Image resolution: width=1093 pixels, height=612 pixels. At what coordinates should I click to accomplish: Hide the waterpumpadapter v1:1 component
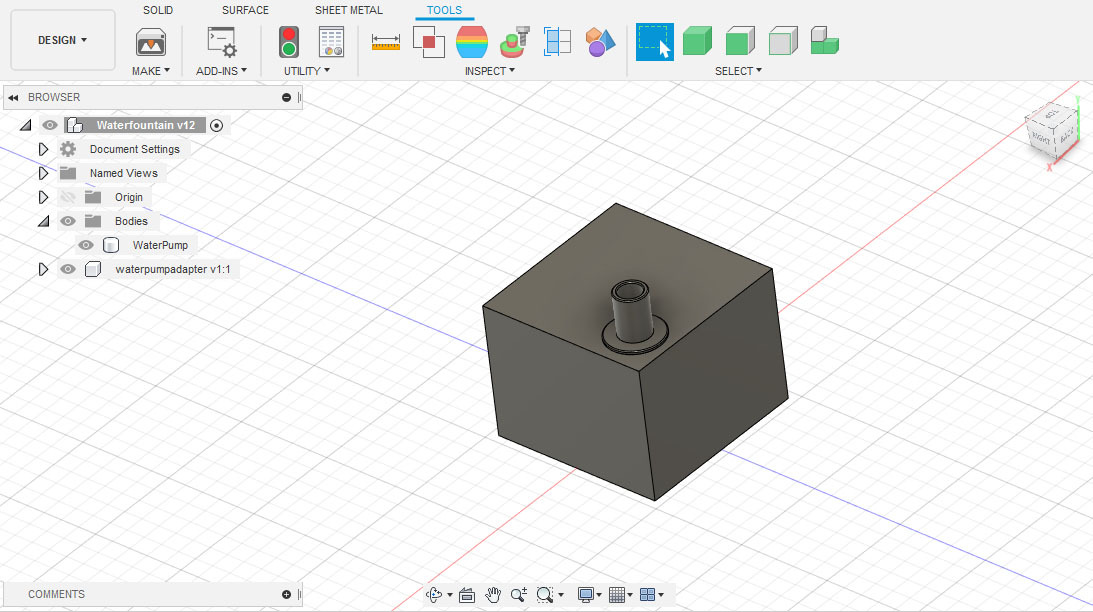(68, 269)
